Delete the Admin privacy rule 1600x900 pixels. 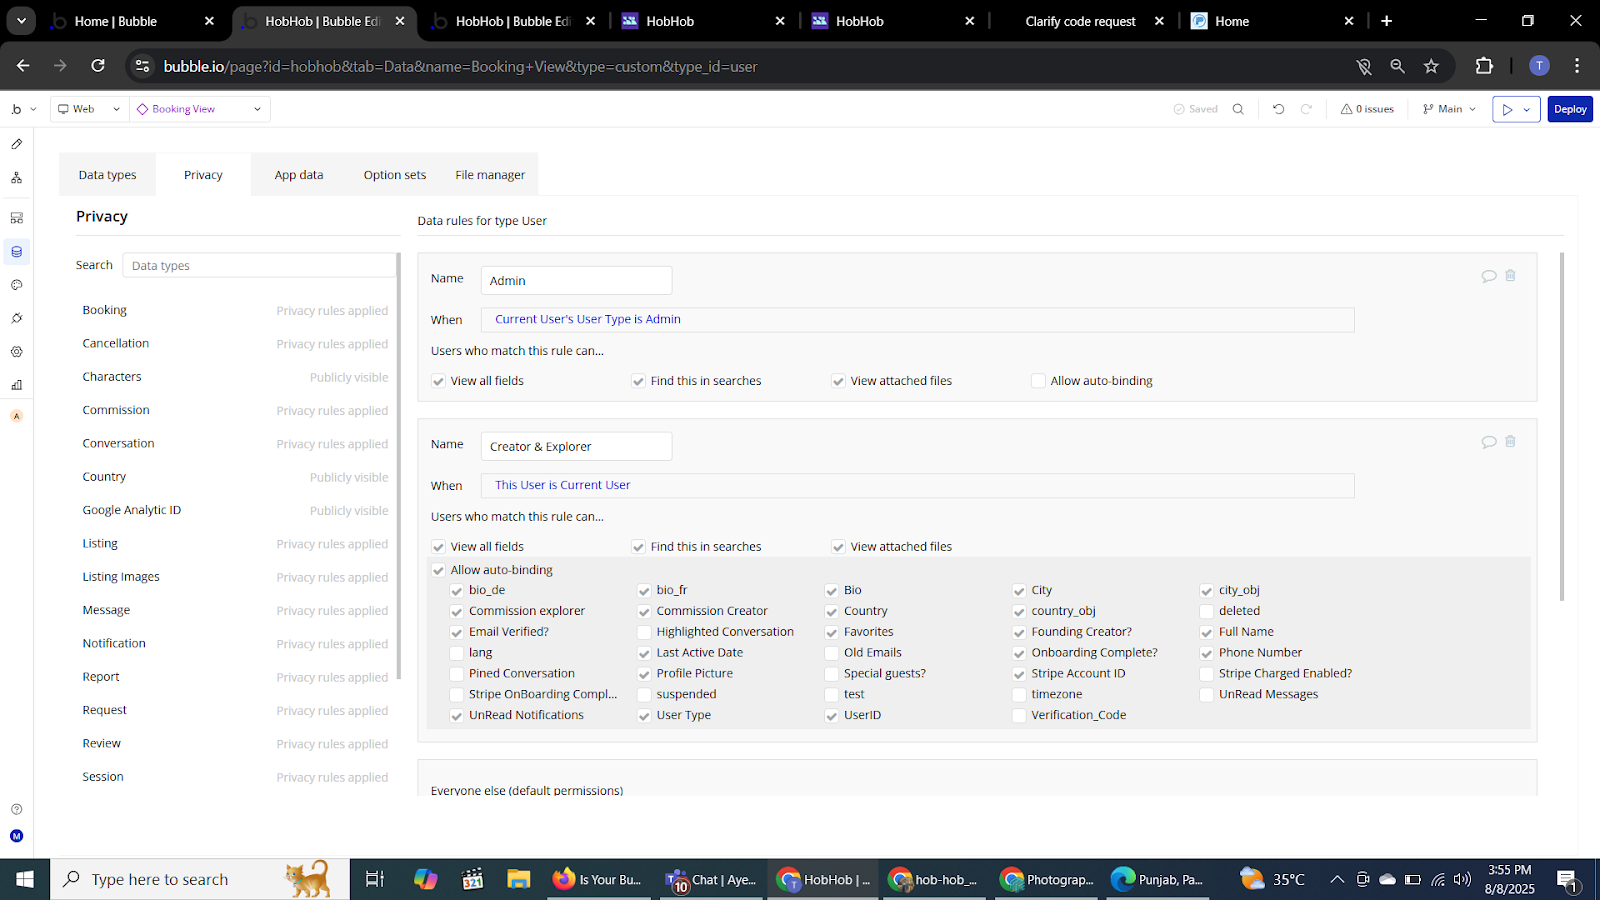pos(1510,276)
